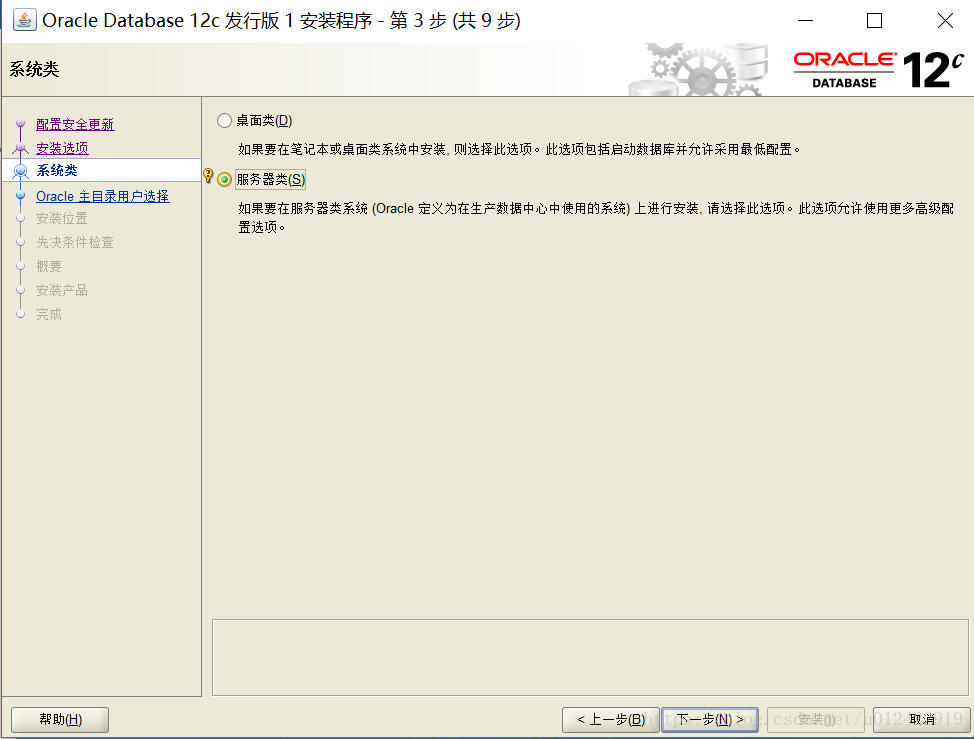Click the 配置安全更新 step bullet marker
Viewport: 974px width, 739px height.
tap(20, 124)
